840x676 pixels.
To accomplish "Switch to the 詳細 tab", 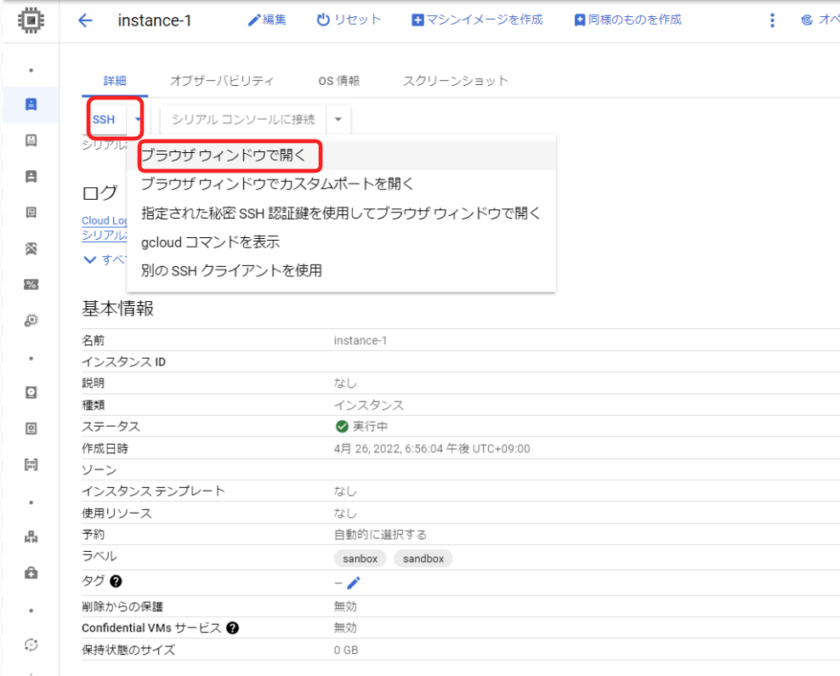I will [115, 81].
